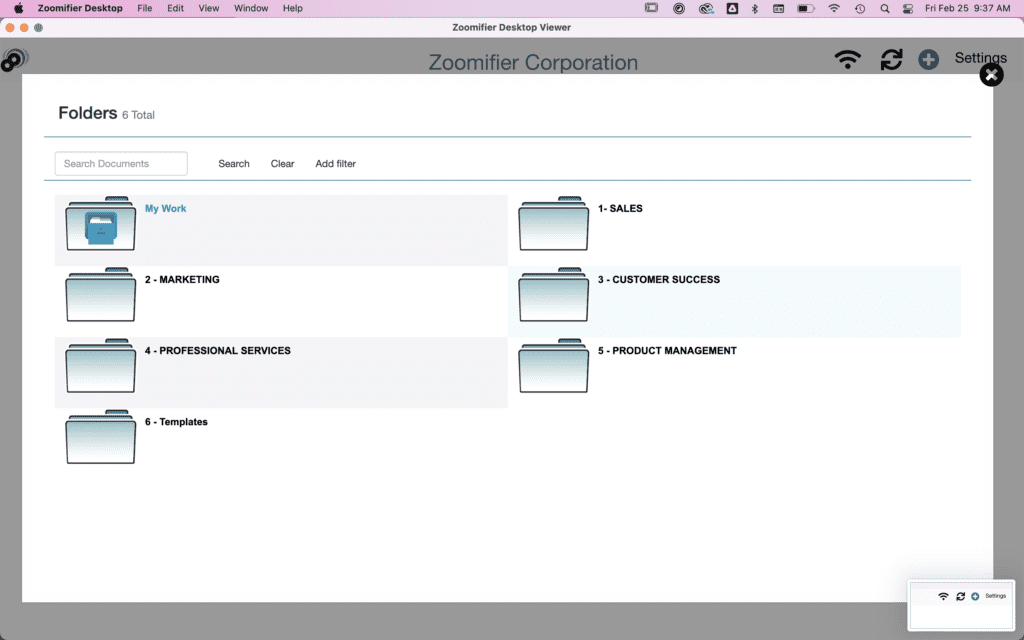This screenshot has height=640, width=1024.
Task: Click the Zoomifier logo icon in the header
Action: coord(14,60)
